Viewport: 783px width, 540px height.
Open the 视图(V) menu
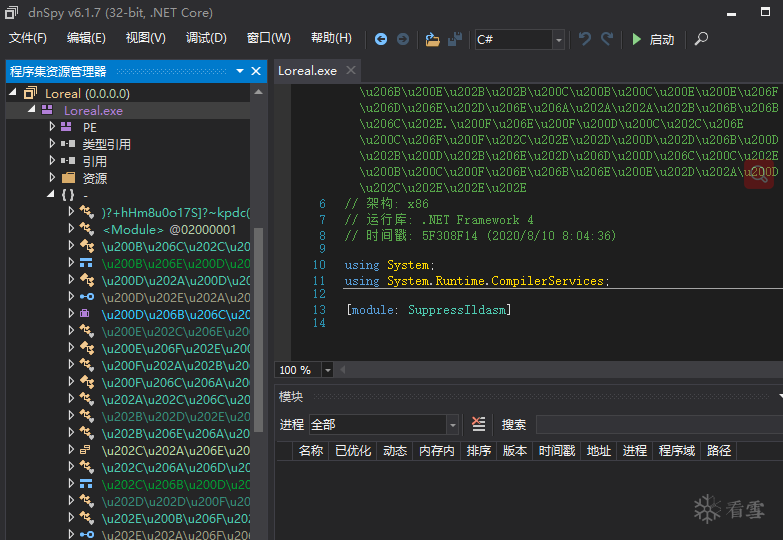145,38
